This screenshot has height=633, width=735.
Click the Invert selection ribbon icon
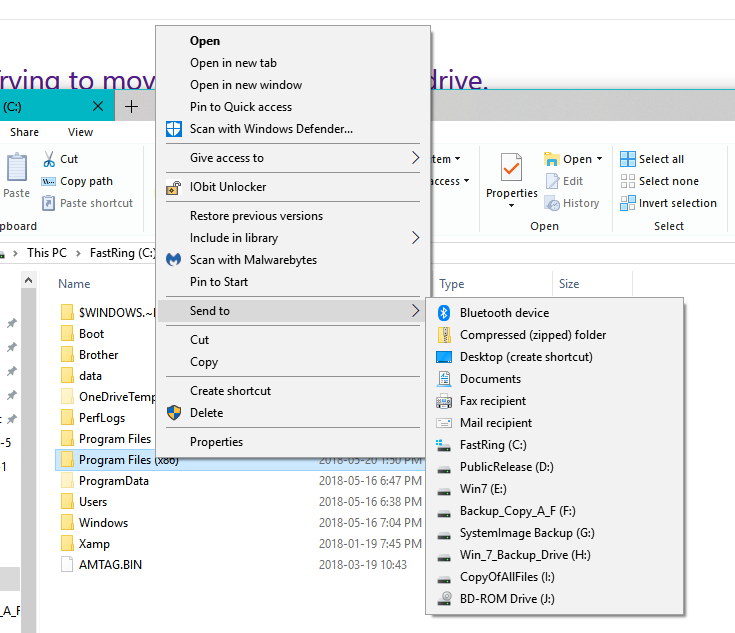(628, 203)
